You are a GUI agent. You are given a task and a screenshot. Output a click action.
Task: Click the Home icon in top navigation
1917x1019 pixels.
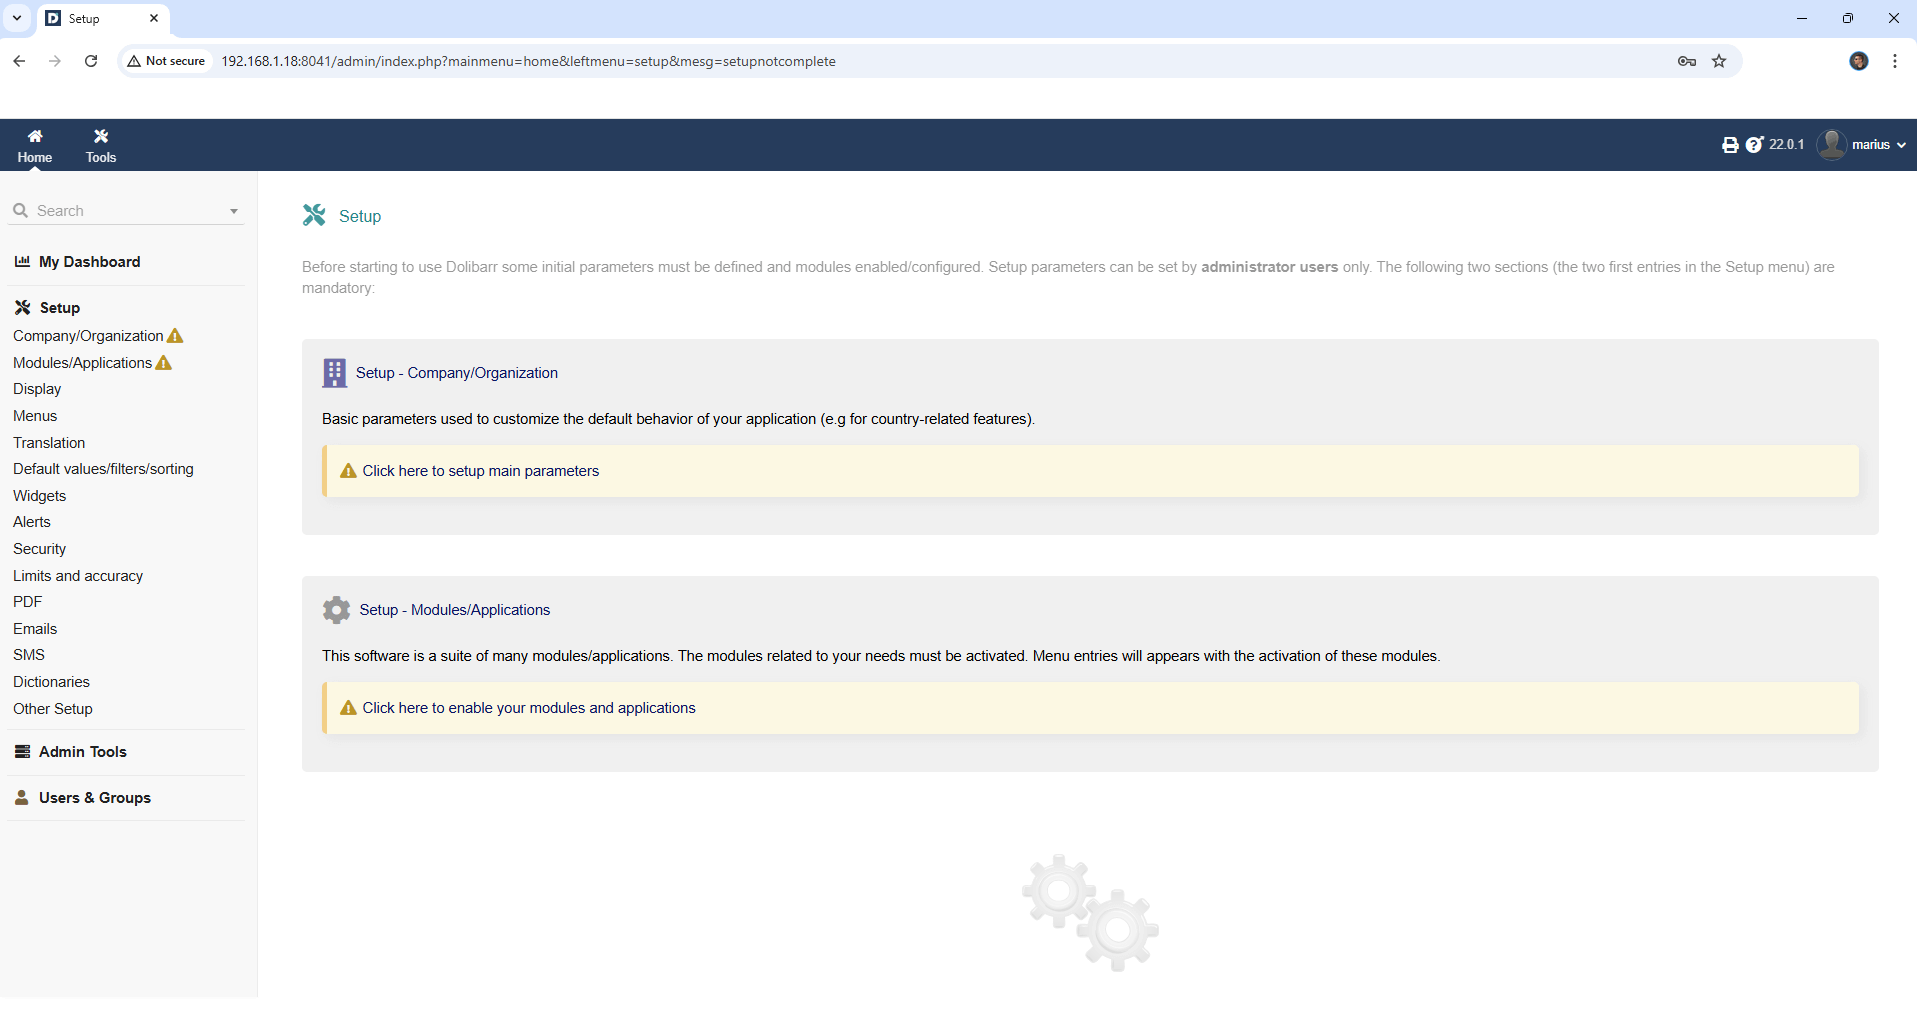click(x=35, y=137)
